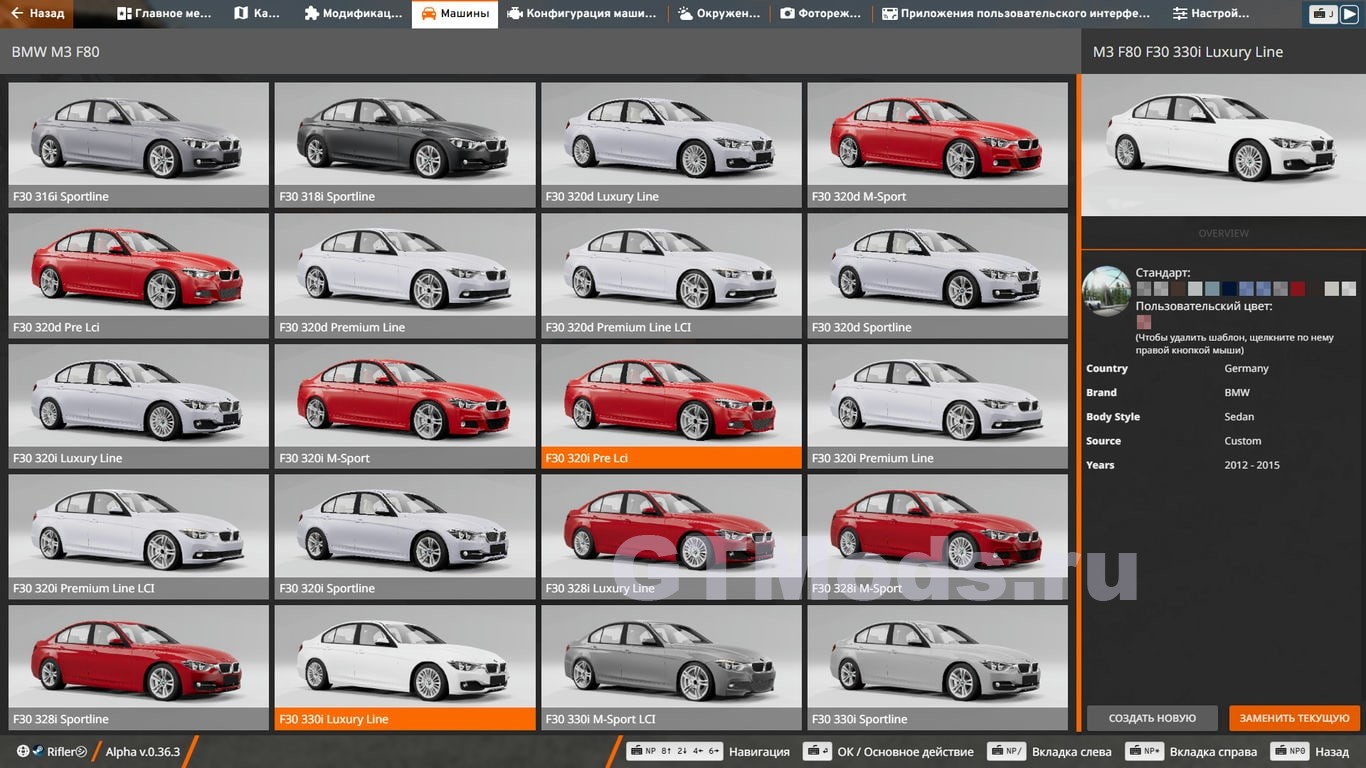Choose the F30 328i M-Sport car
The image size is (1366, 768).
938,537
